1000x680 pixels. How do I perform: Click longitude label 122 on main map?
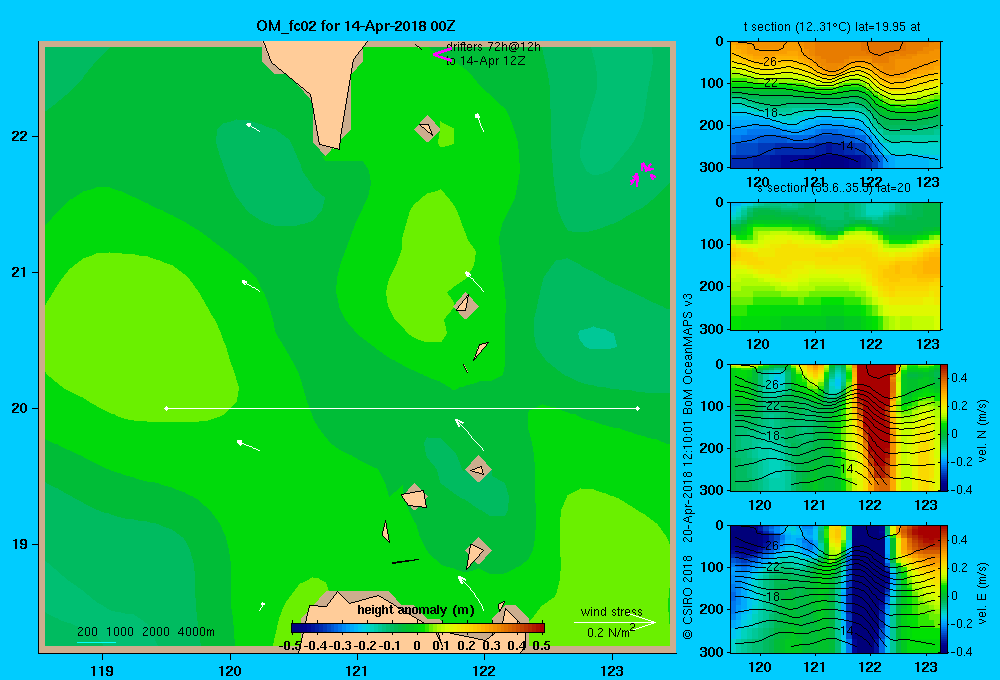point(484,670)
